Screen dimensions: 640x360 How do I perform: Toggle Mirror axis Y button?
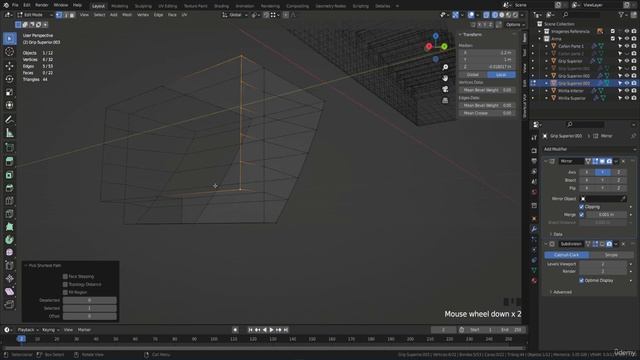pyautogui.click(x=602, y=172)
